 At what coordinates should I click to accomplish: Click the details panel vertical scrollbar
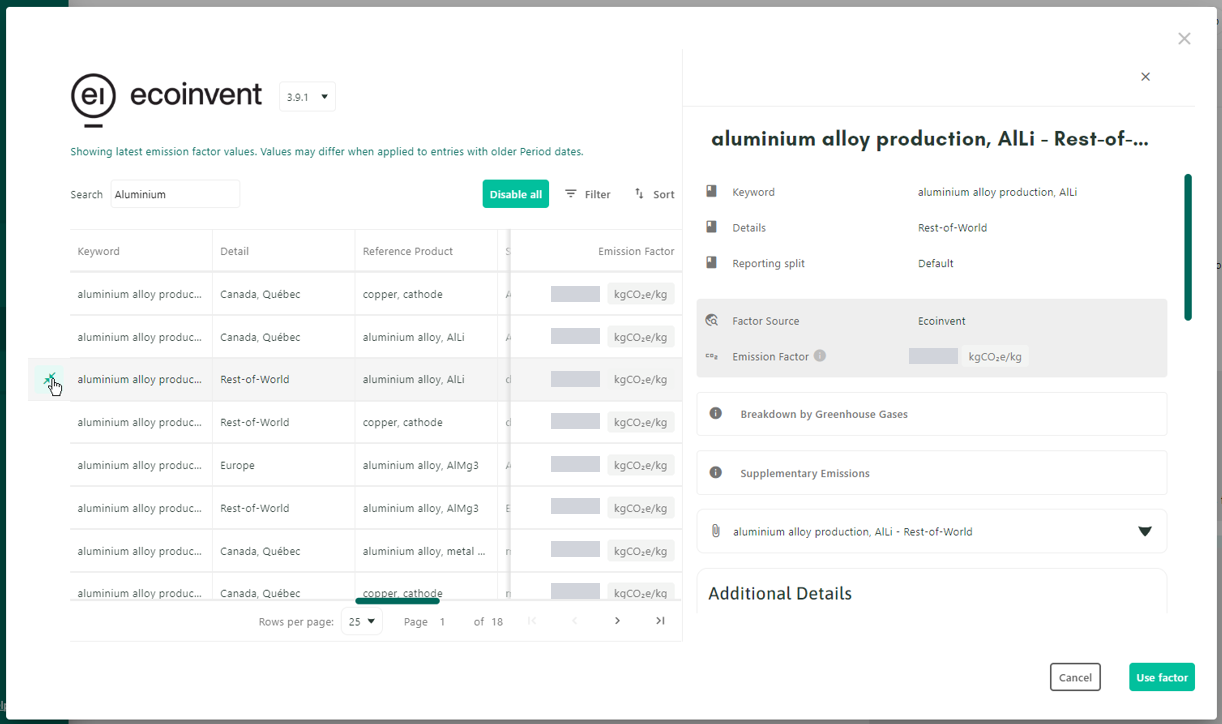1188,247
